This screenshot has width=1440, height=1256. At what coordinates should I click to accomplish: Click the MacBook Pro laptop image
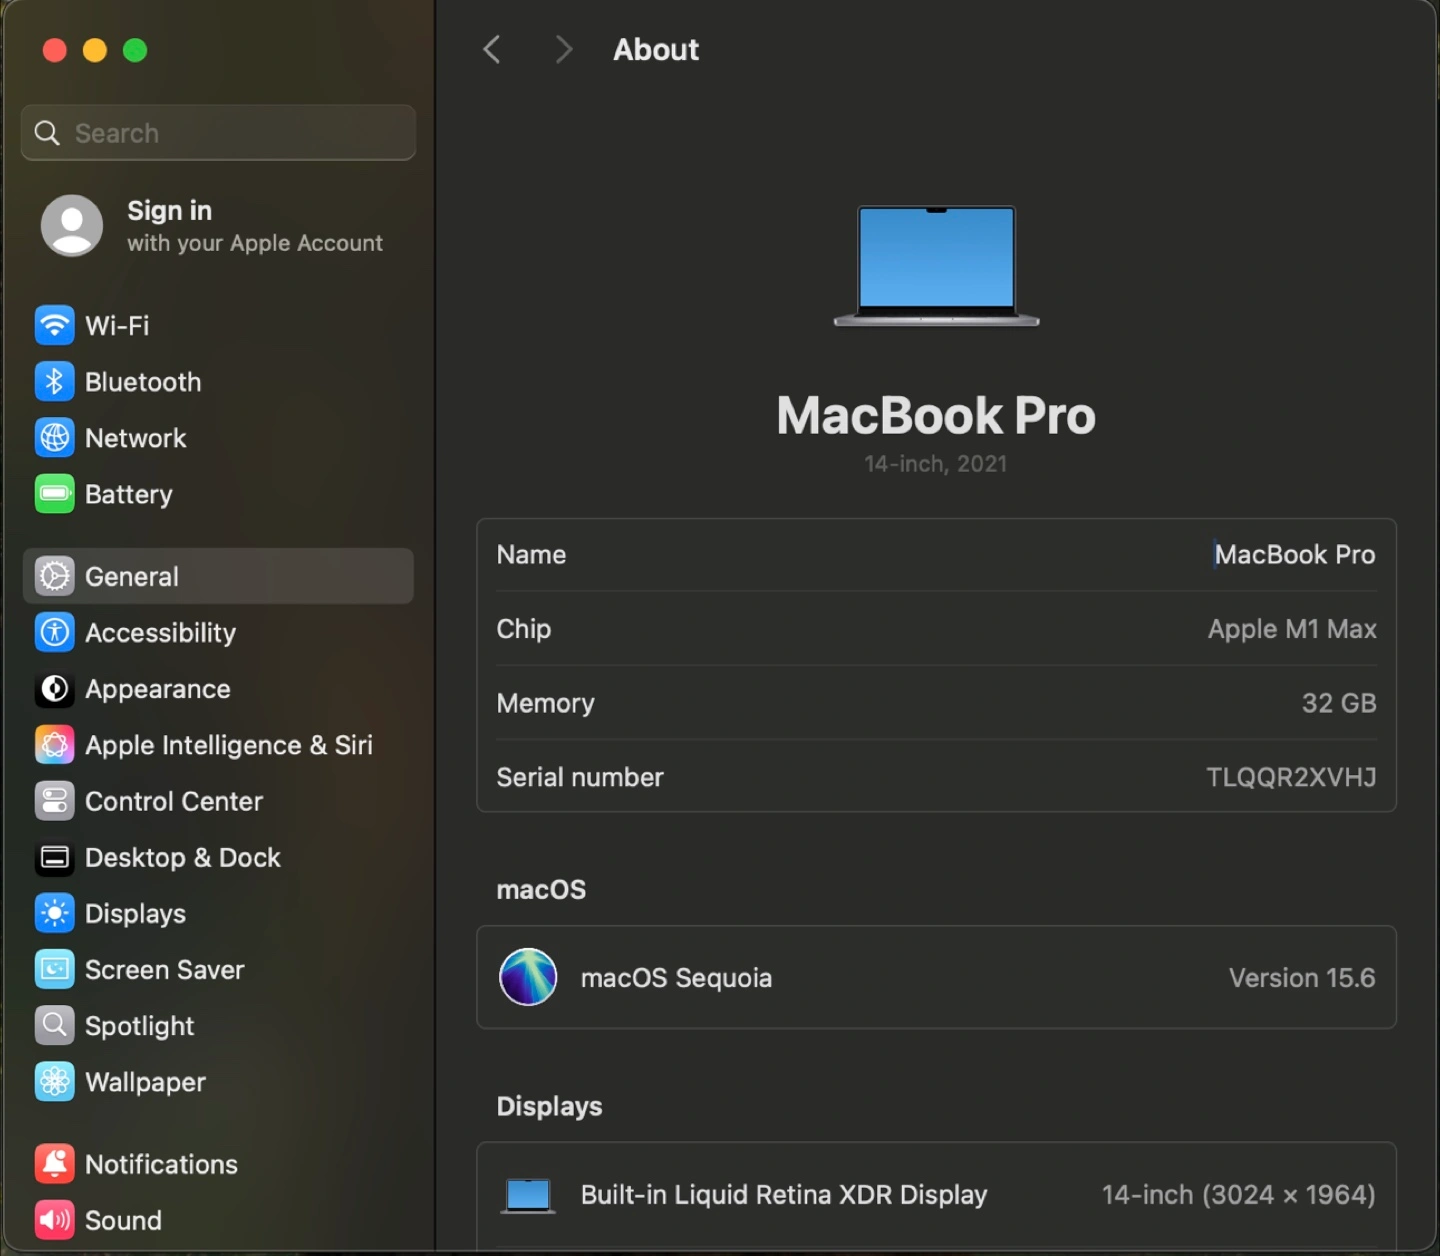coord(936,266)
